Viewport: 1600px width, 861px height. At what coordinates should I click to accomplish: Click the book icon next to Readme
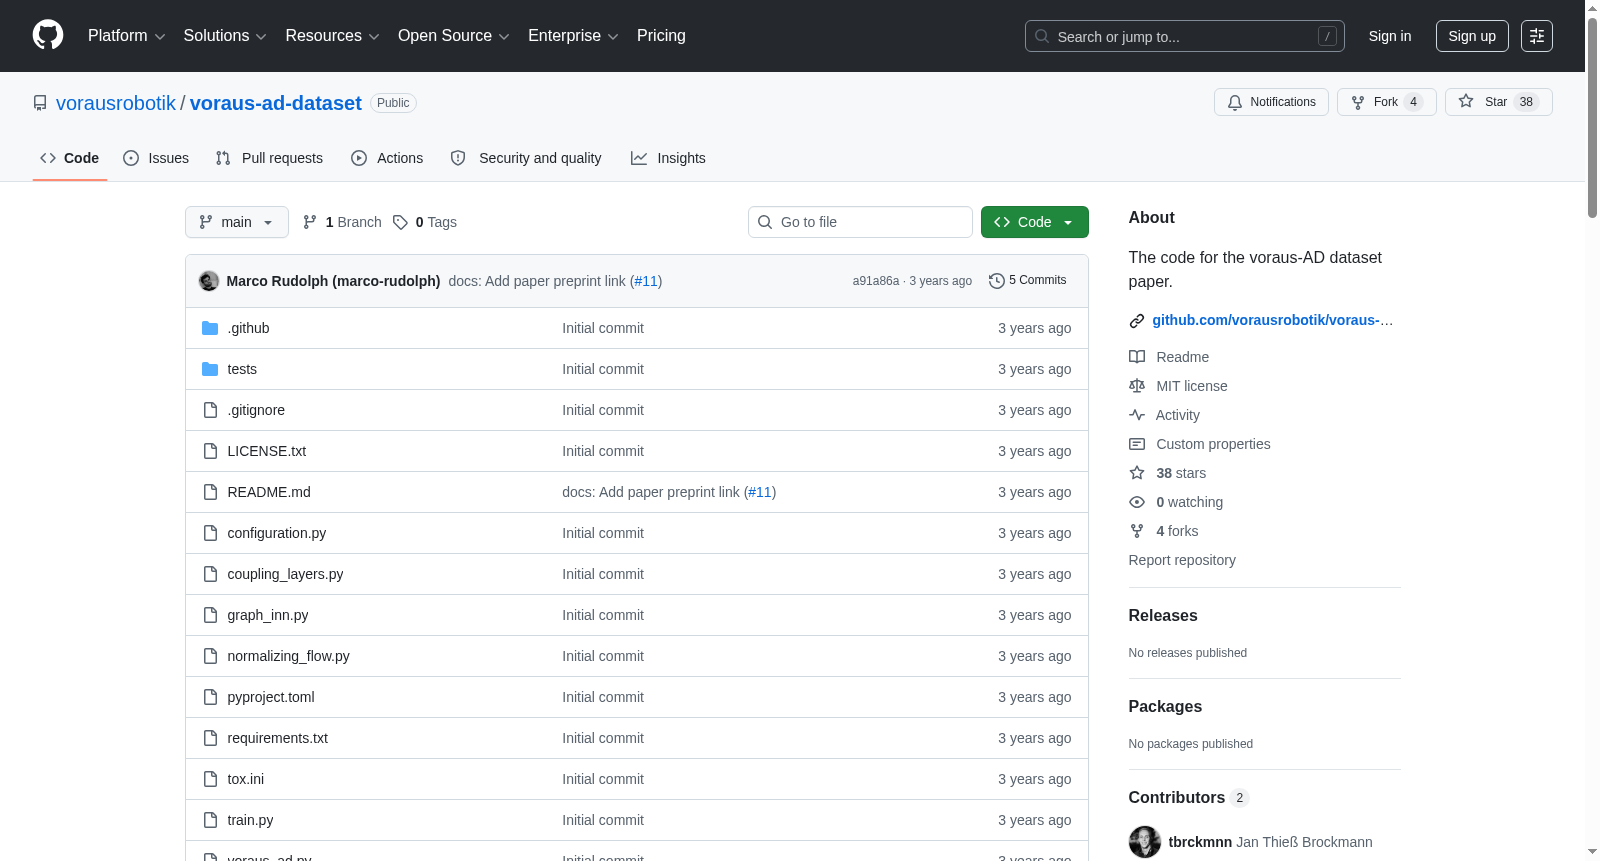[x=1137, y=357]
